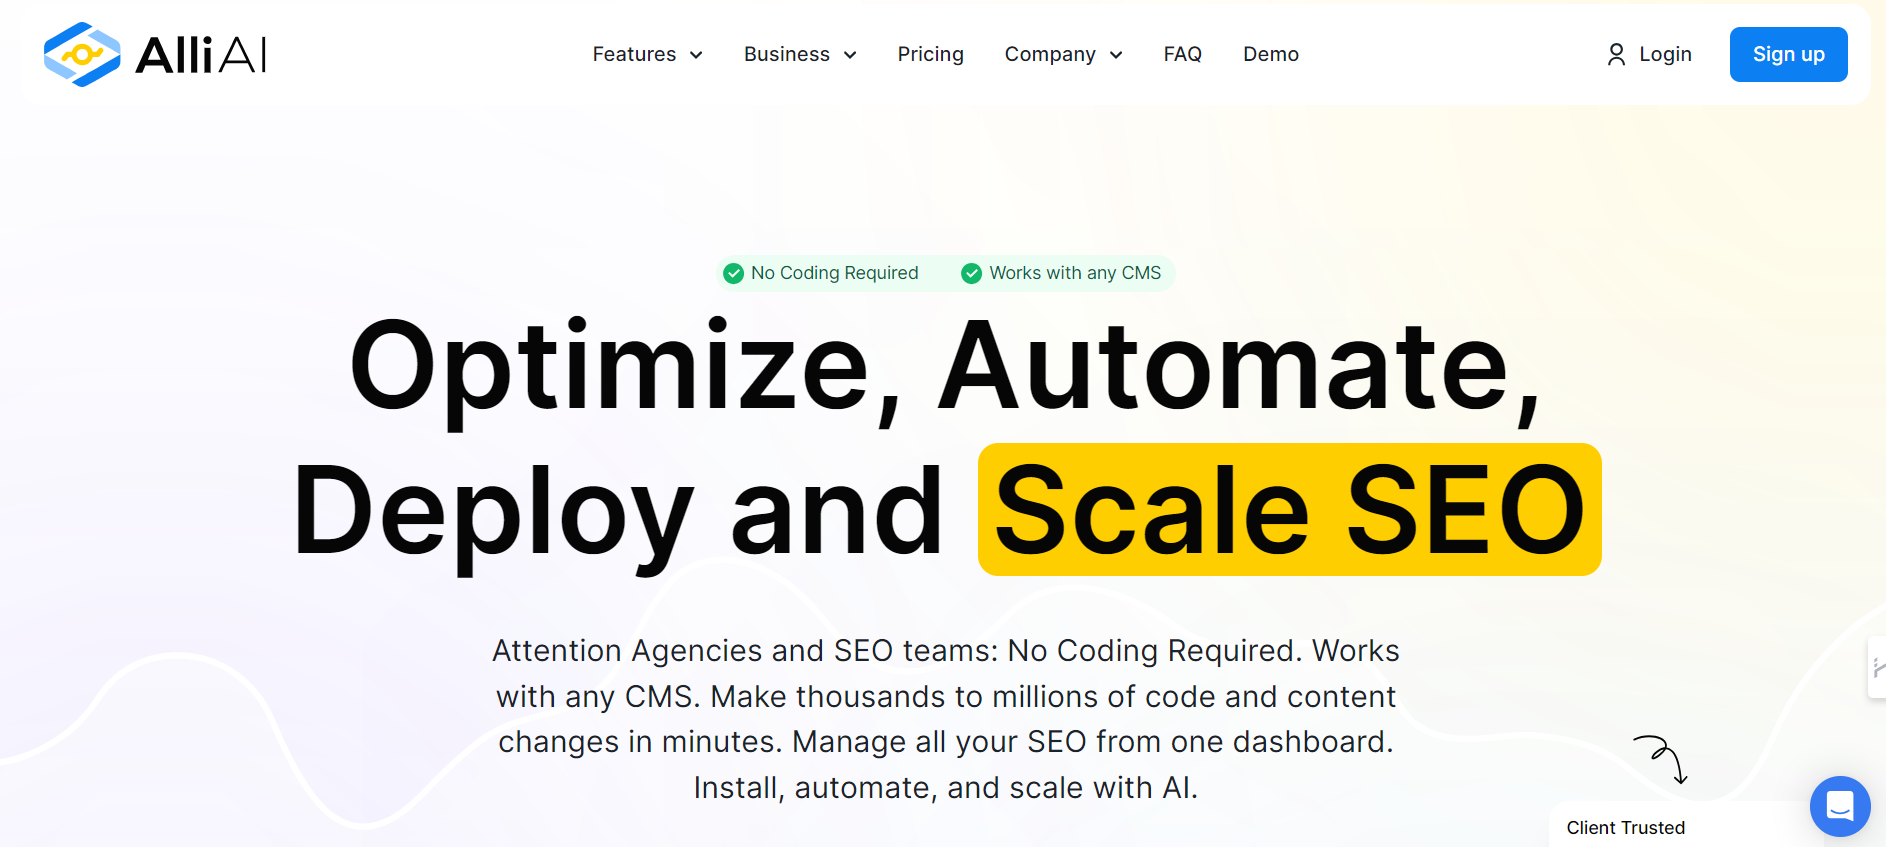Image resolution: width=1886 pixels, height=847 pixels.
Task: Click the user profile icon beside Login
Action: point(1616,54)
